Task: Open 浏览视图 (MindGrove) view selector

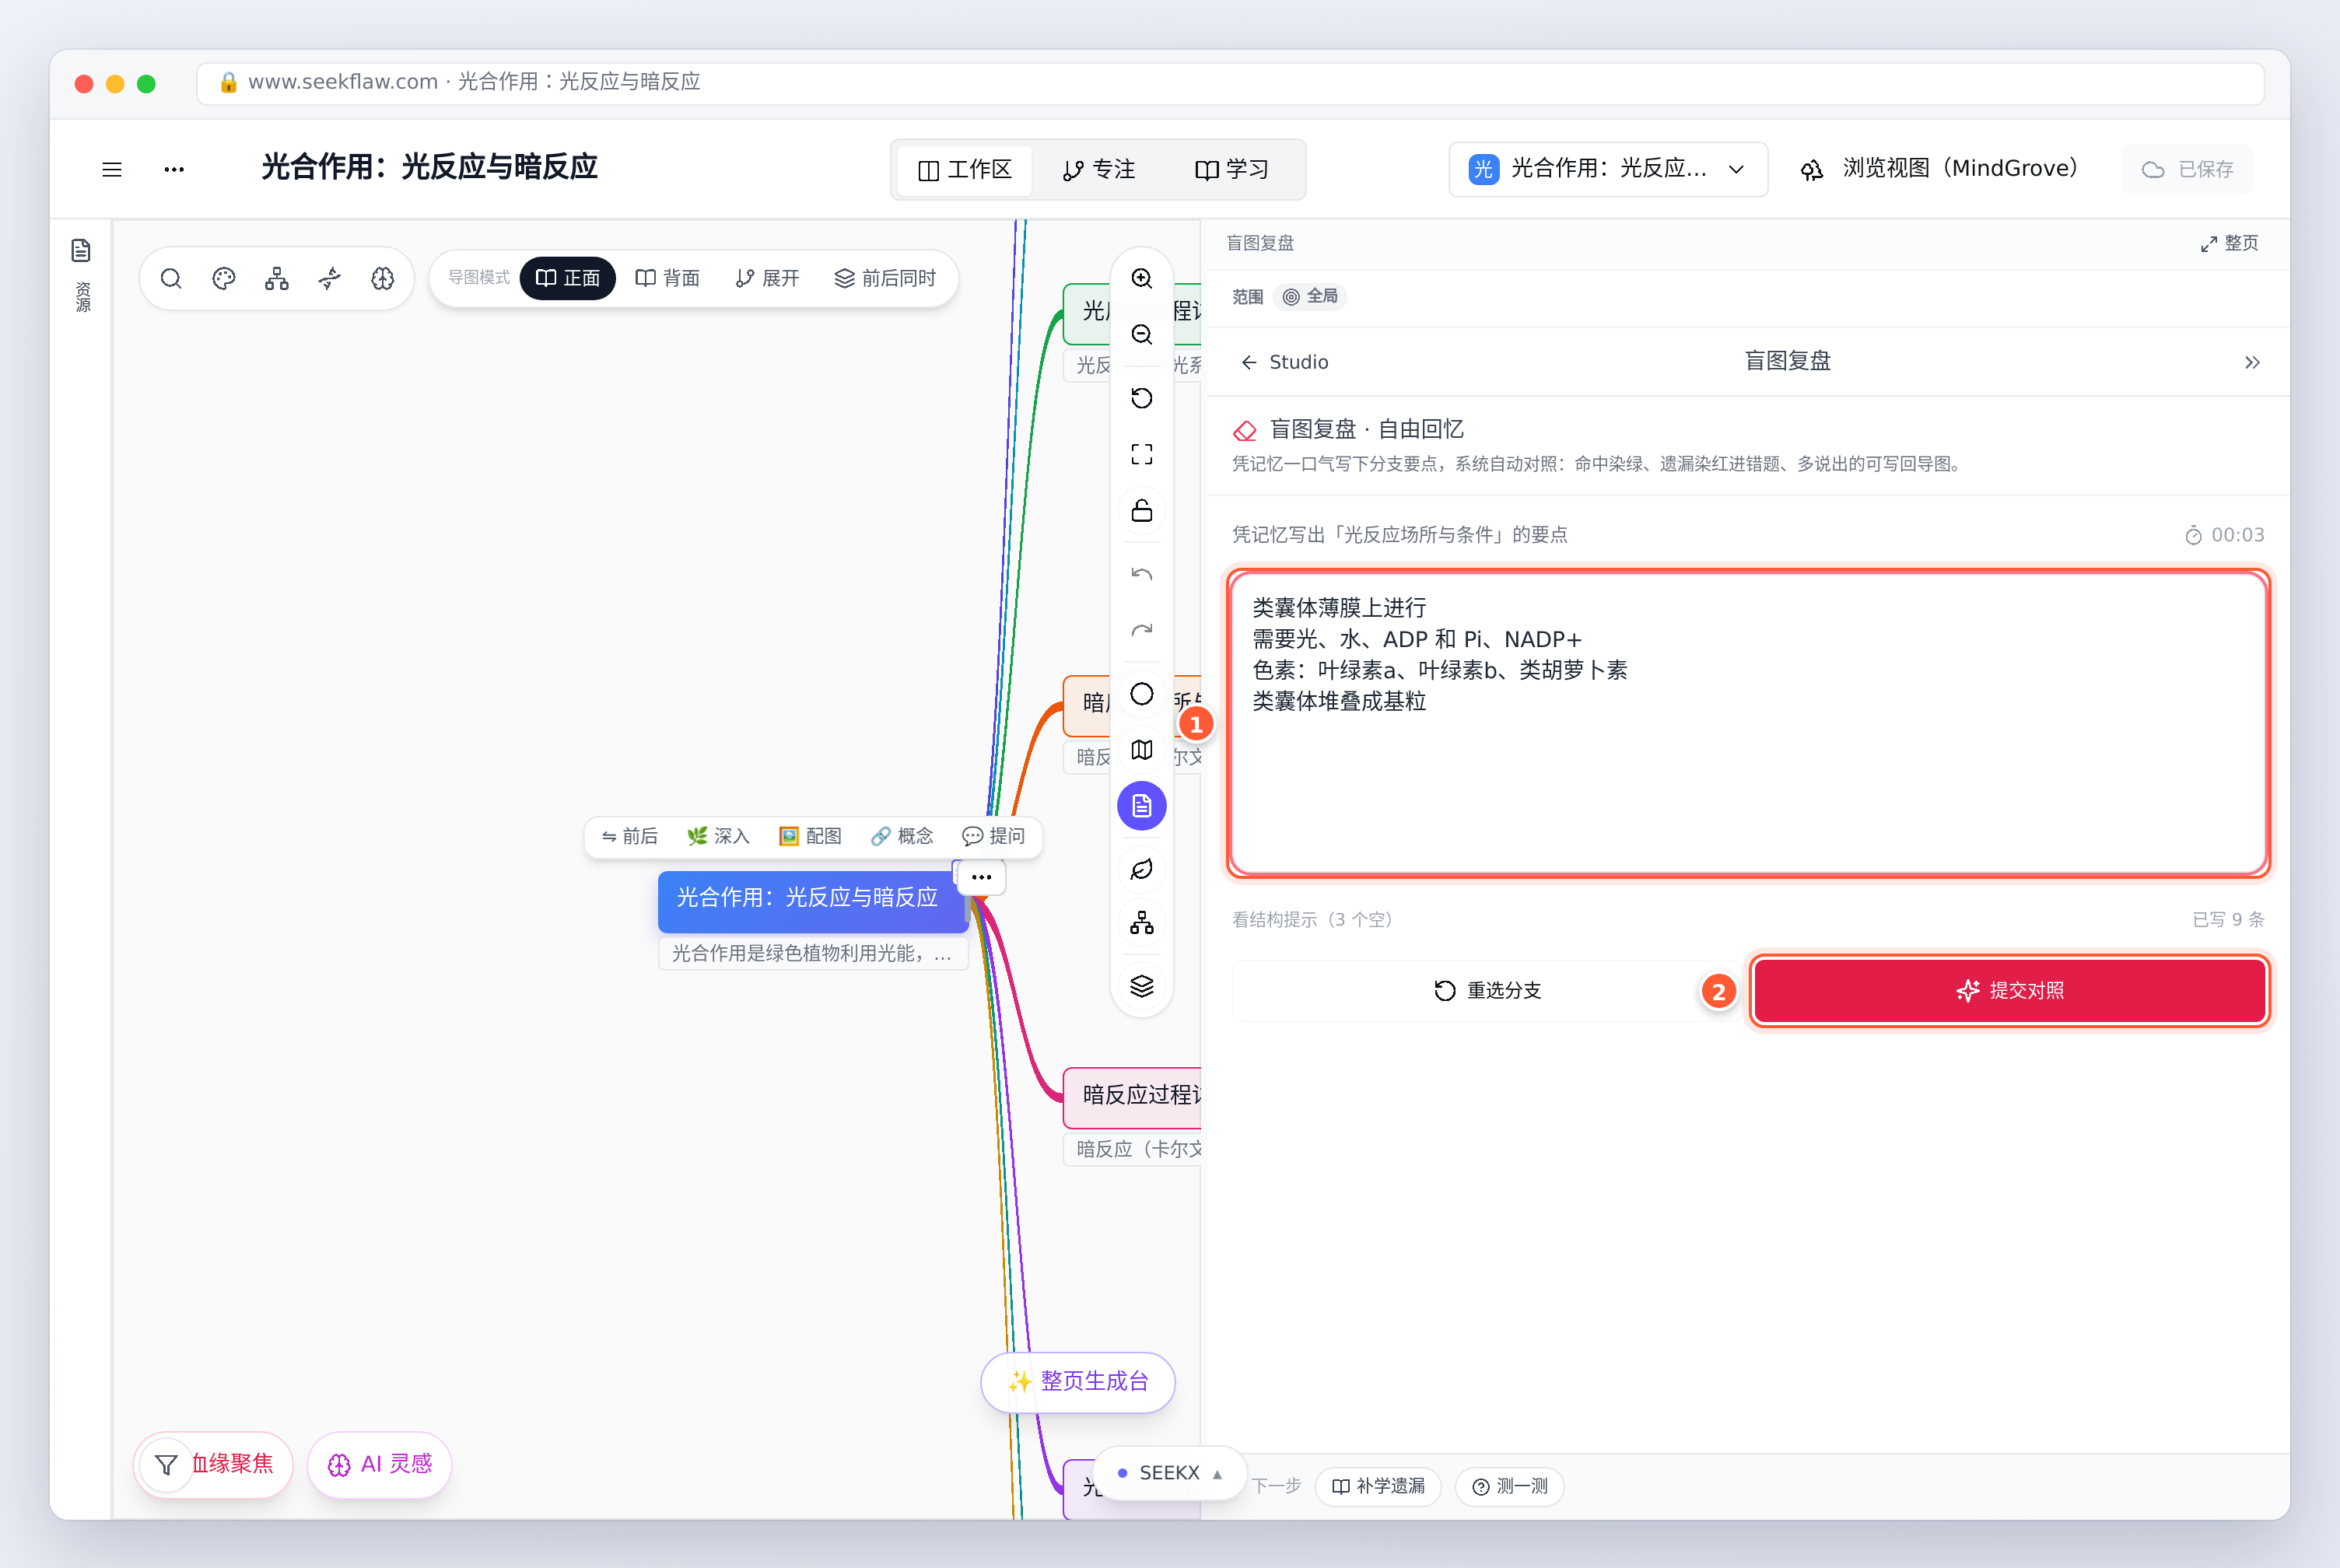Action: [1939, 170]
